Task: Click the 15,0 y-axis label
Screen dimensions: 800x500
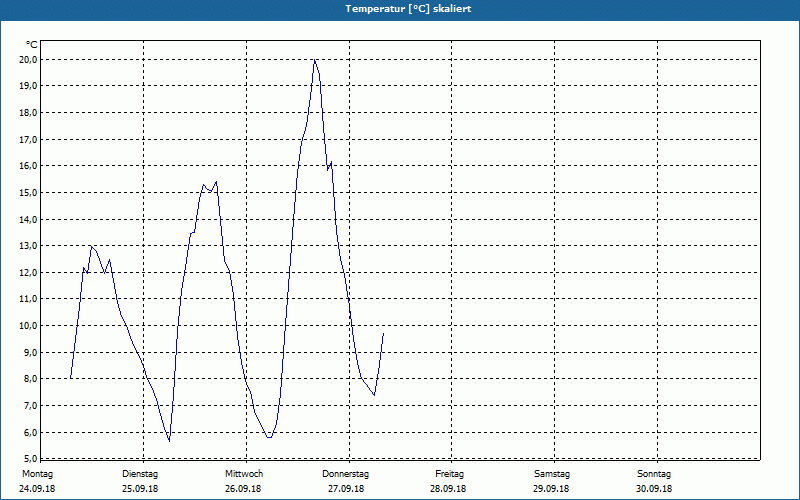Action: click(x=29, y=192)
